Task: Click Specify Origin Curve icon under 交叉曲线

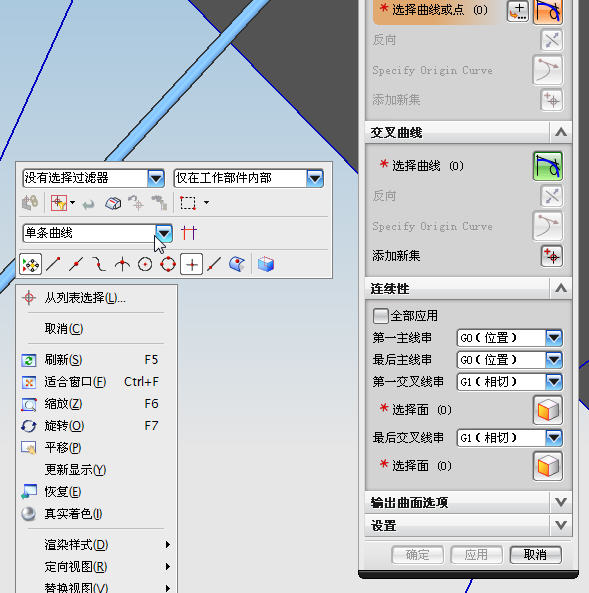Action: tap(547, 226)
